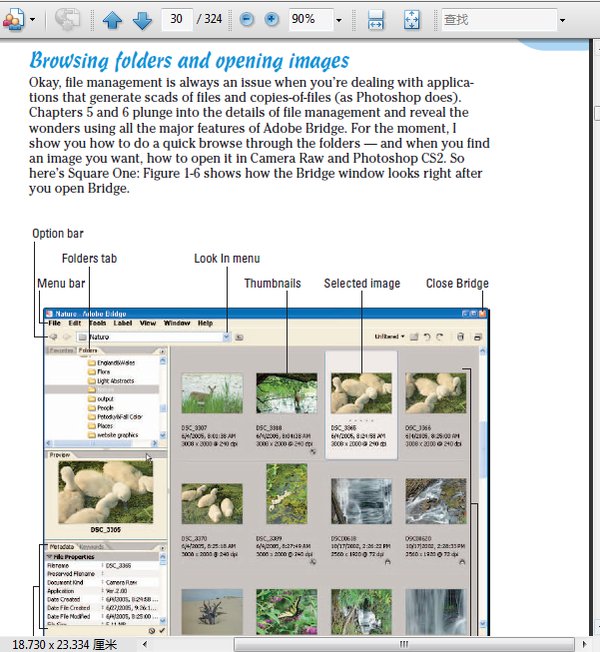Click Bridge metadata panel cancel icon

click(x=152, y=631)
